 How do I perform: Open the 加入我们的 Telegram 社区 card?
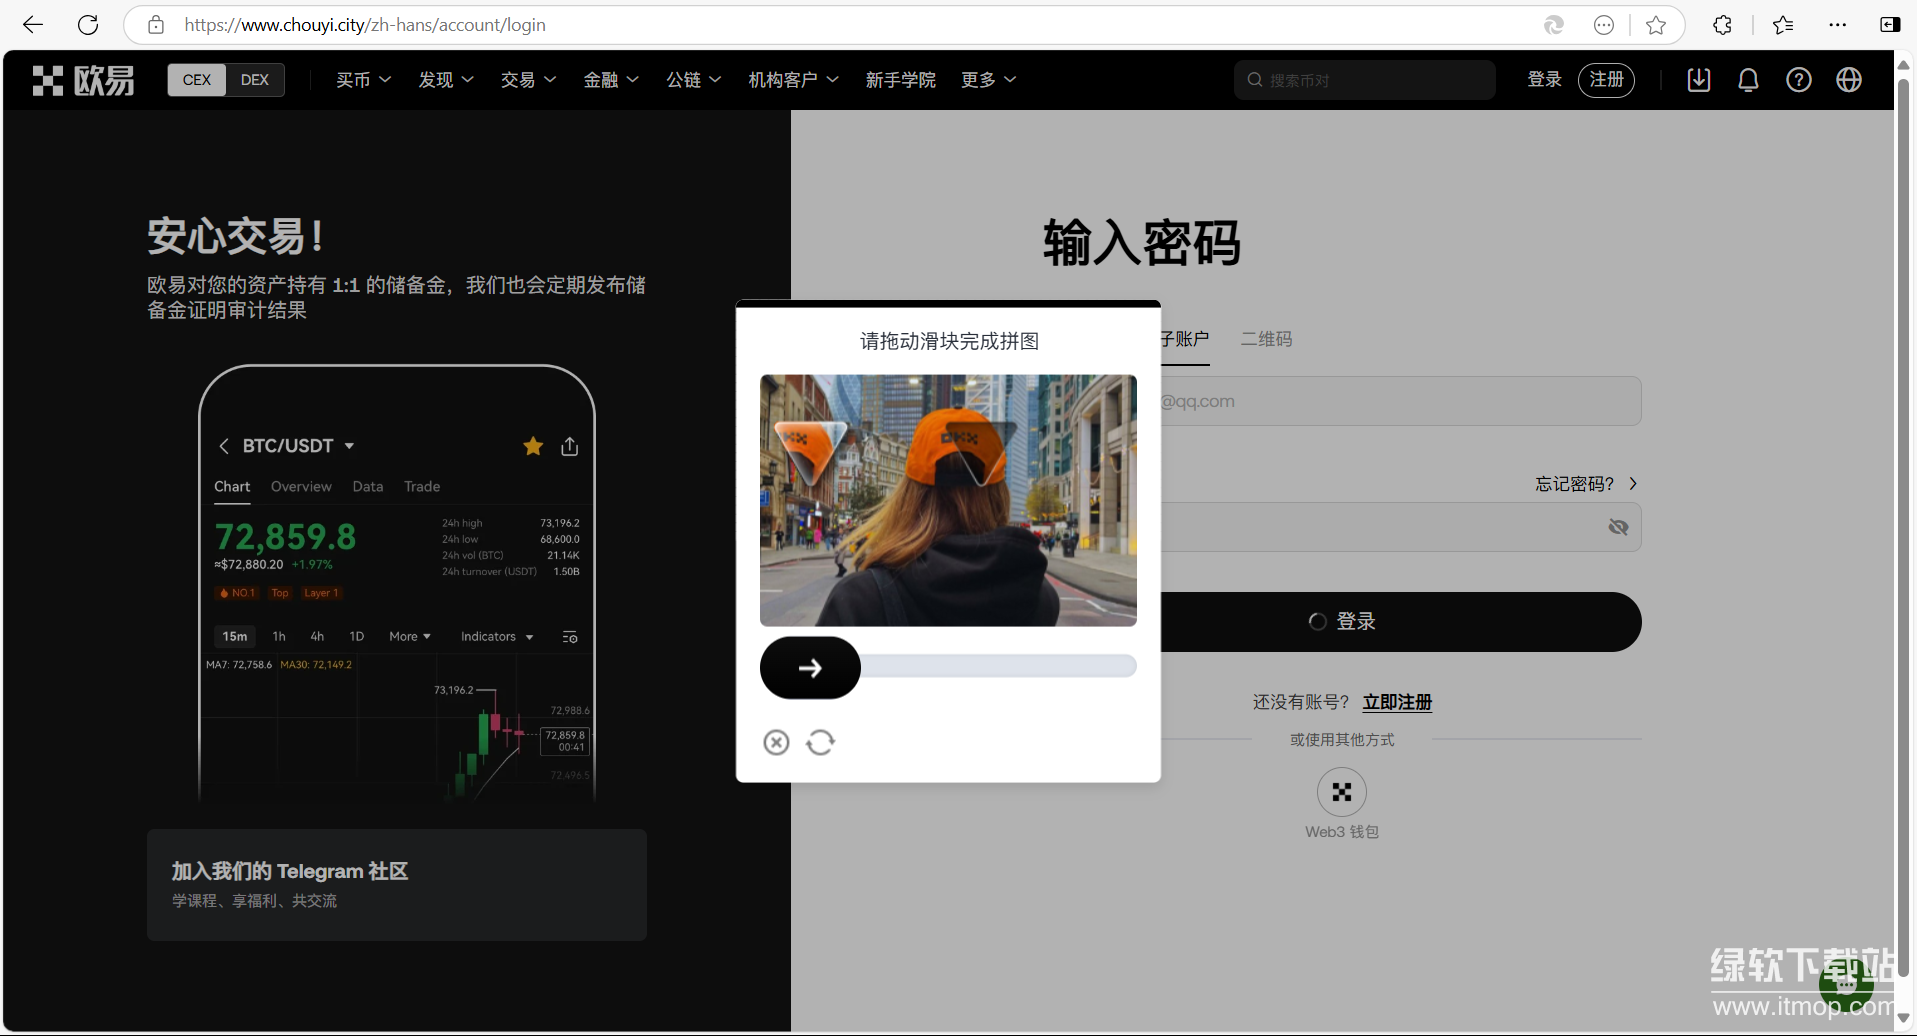pyautogui.click(x=397, y=885)
